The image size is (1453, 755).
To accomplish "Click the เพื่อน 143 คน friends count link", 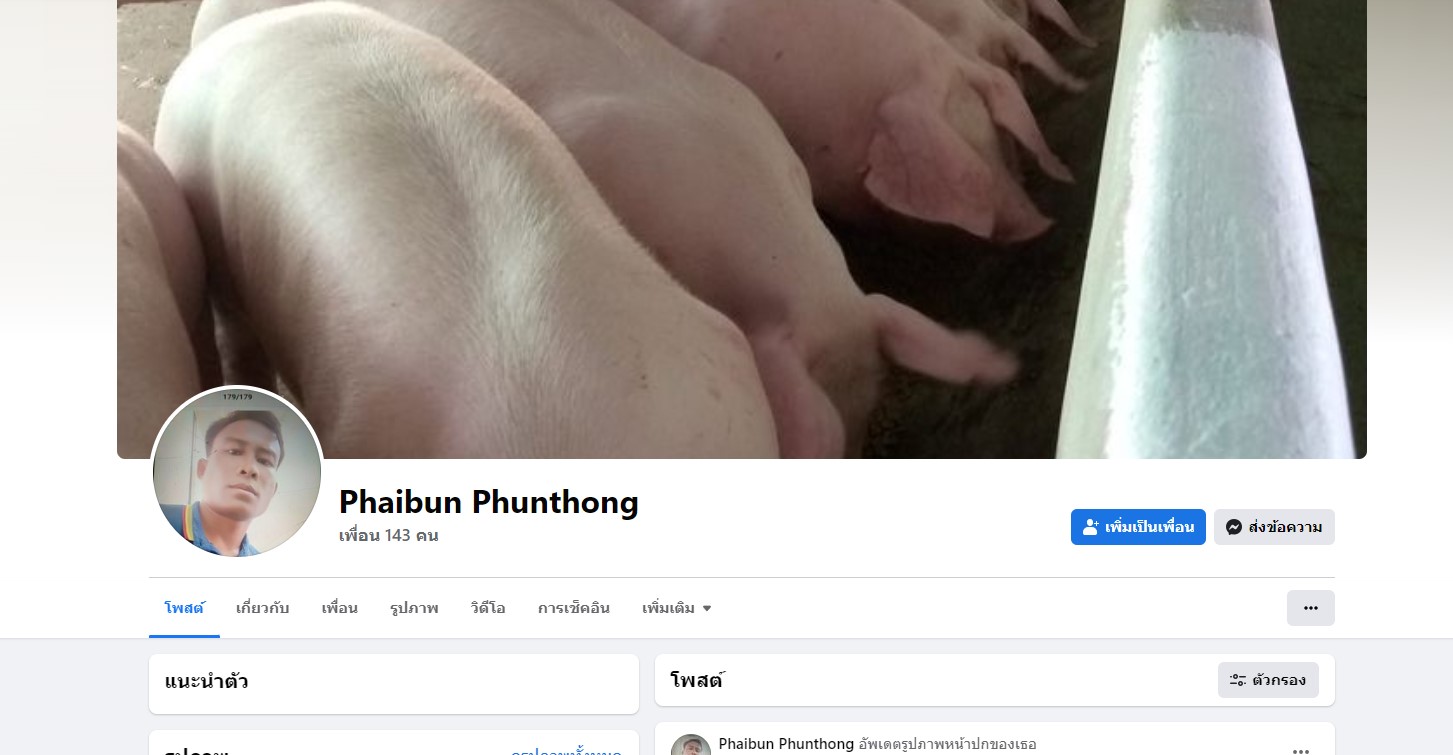I will 389,535.
